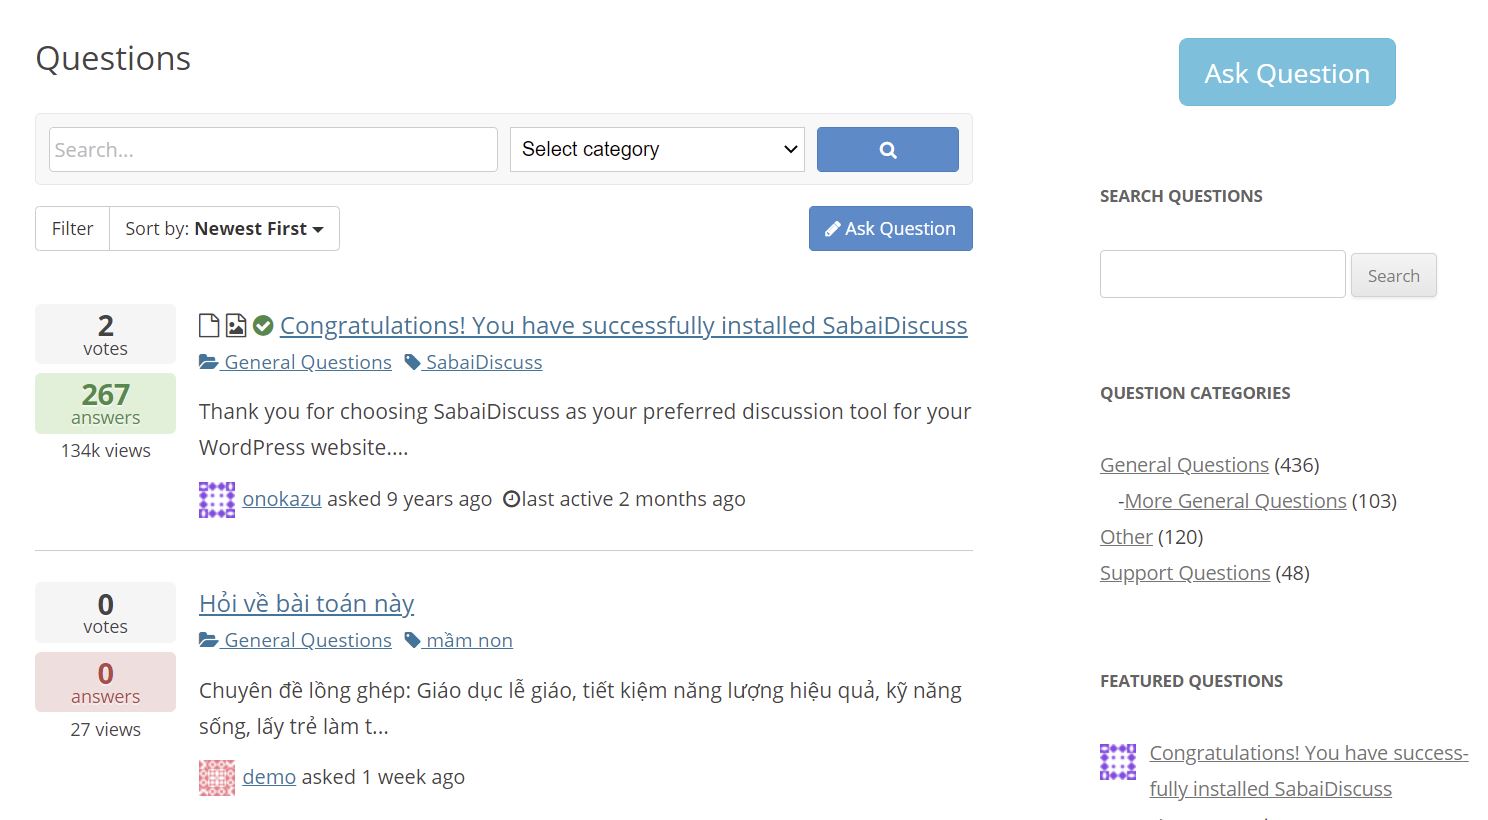Visit the demo user profile link
The height and width of the screenshot is (820, 1488).
pos(269,777)
